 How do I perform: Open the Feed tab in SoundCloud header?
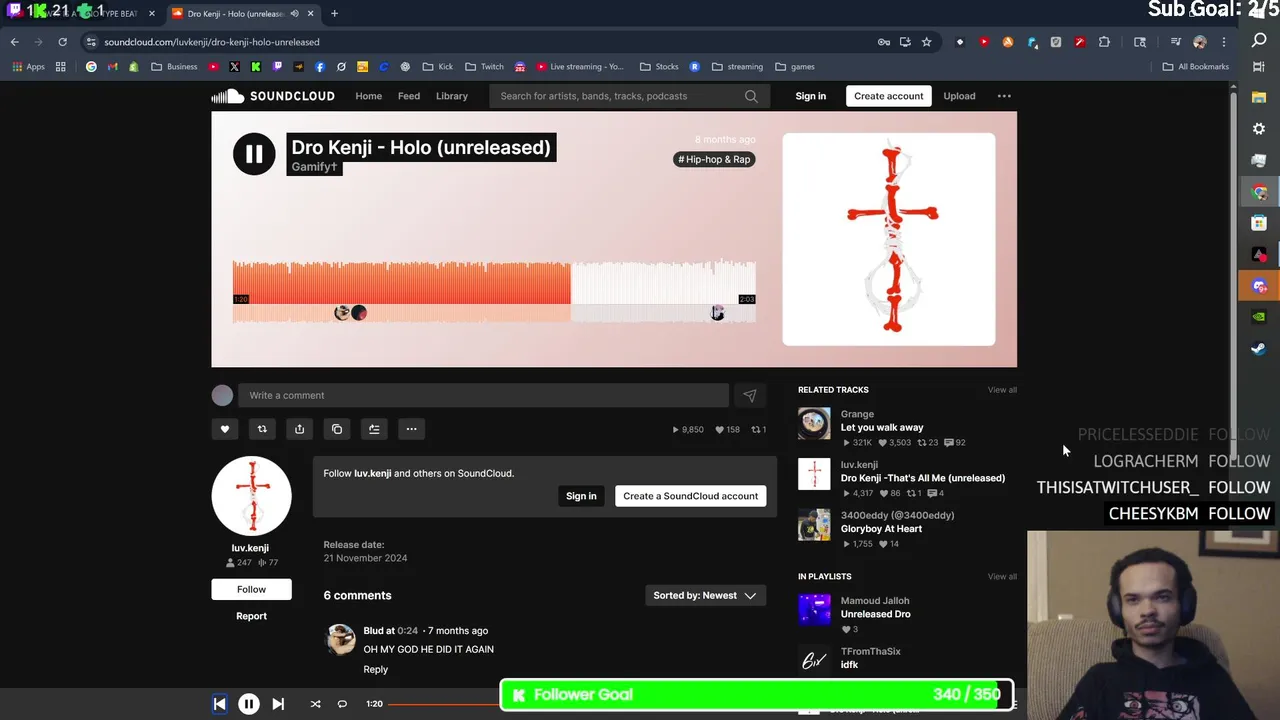(409, 96)
